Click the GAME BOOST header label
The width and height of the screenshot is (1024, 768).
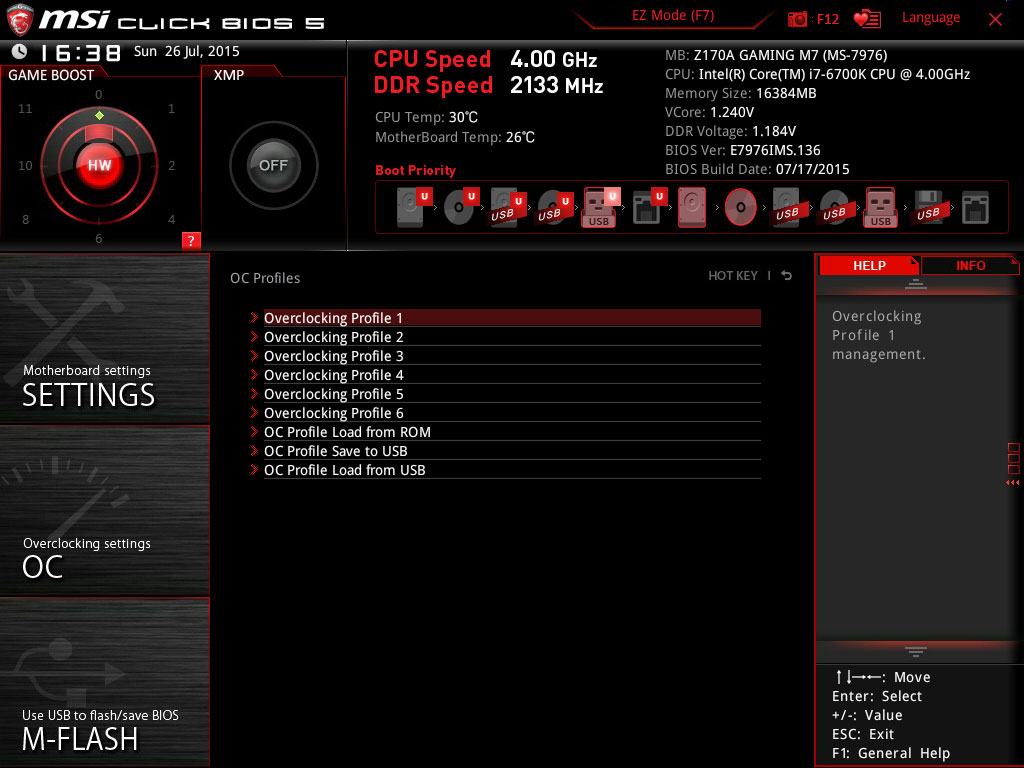pyautogui.click(x=51, y=75)
